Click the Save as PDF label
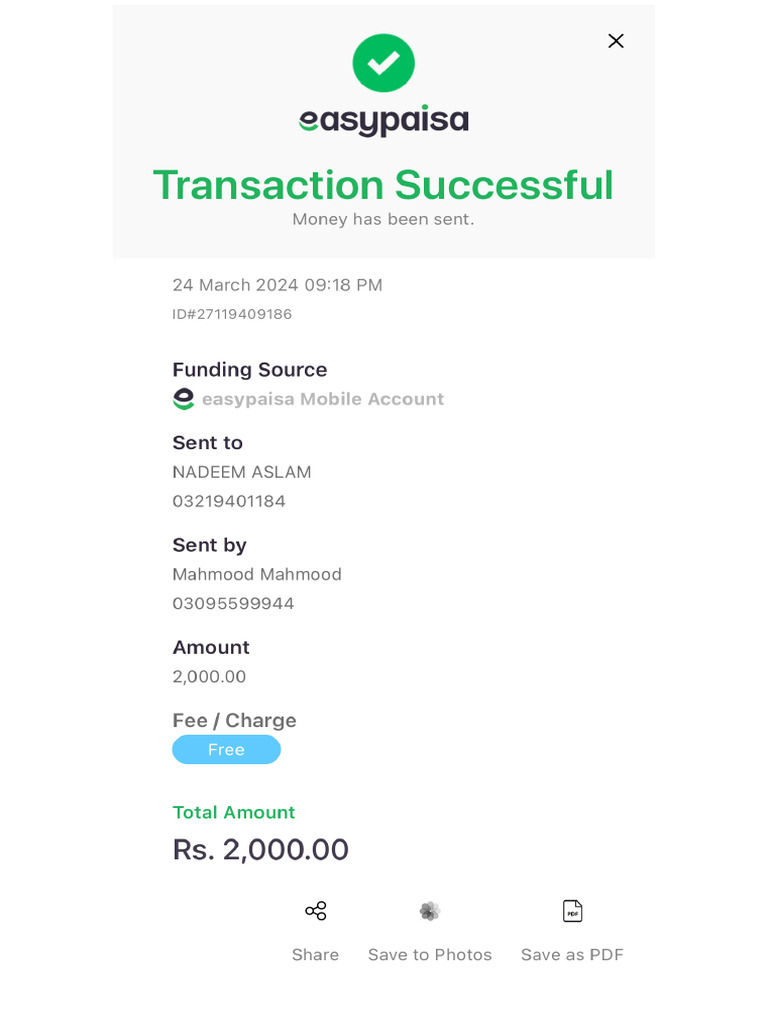Image resolution: width=768 pixels, height=1024 pixels. point(572,955)
